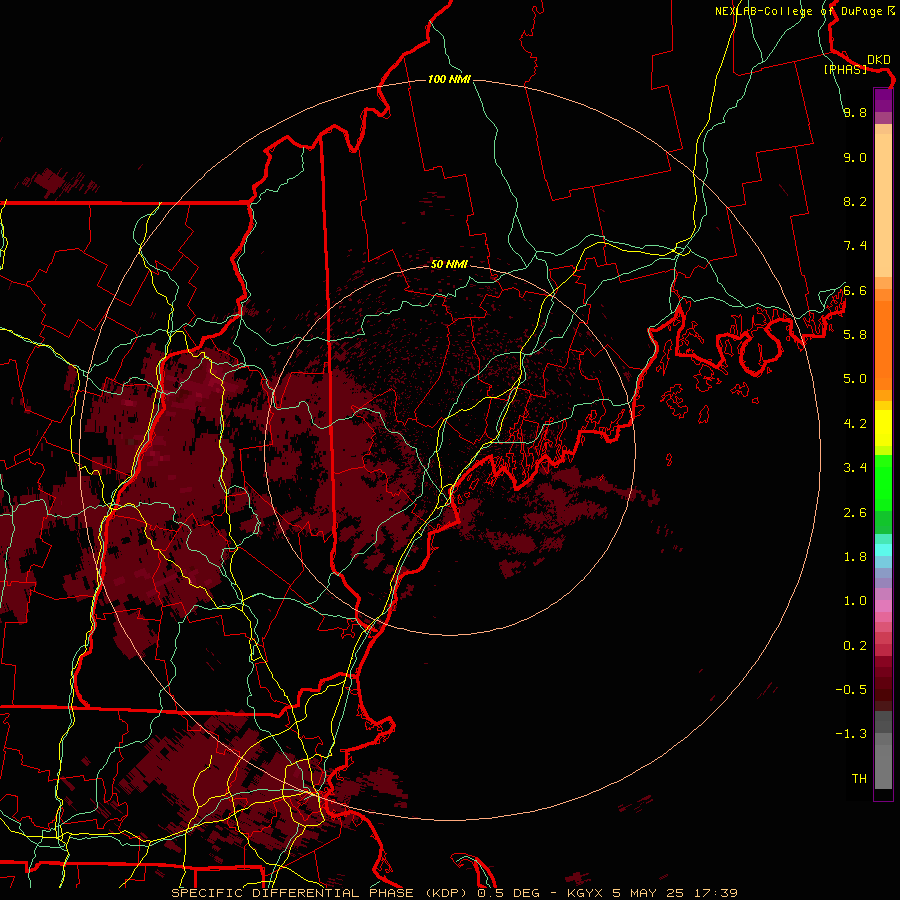Pick the bright green band on the scale
Image resolution: width=900 pixels, height=900 pixels.
(x=883, y=482)
